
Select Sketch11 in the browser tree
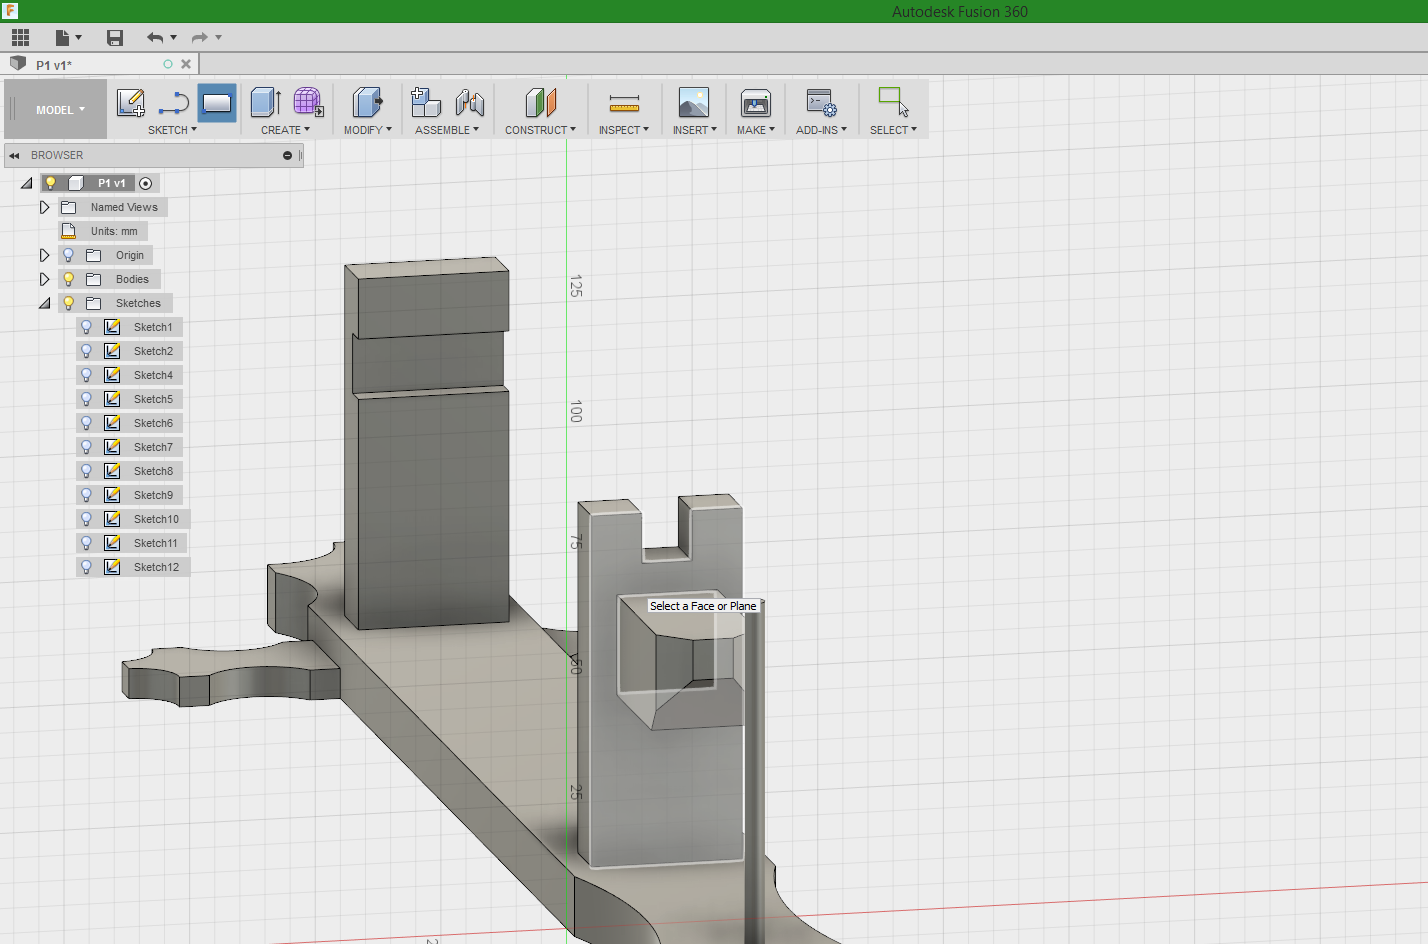pos(156,543)
